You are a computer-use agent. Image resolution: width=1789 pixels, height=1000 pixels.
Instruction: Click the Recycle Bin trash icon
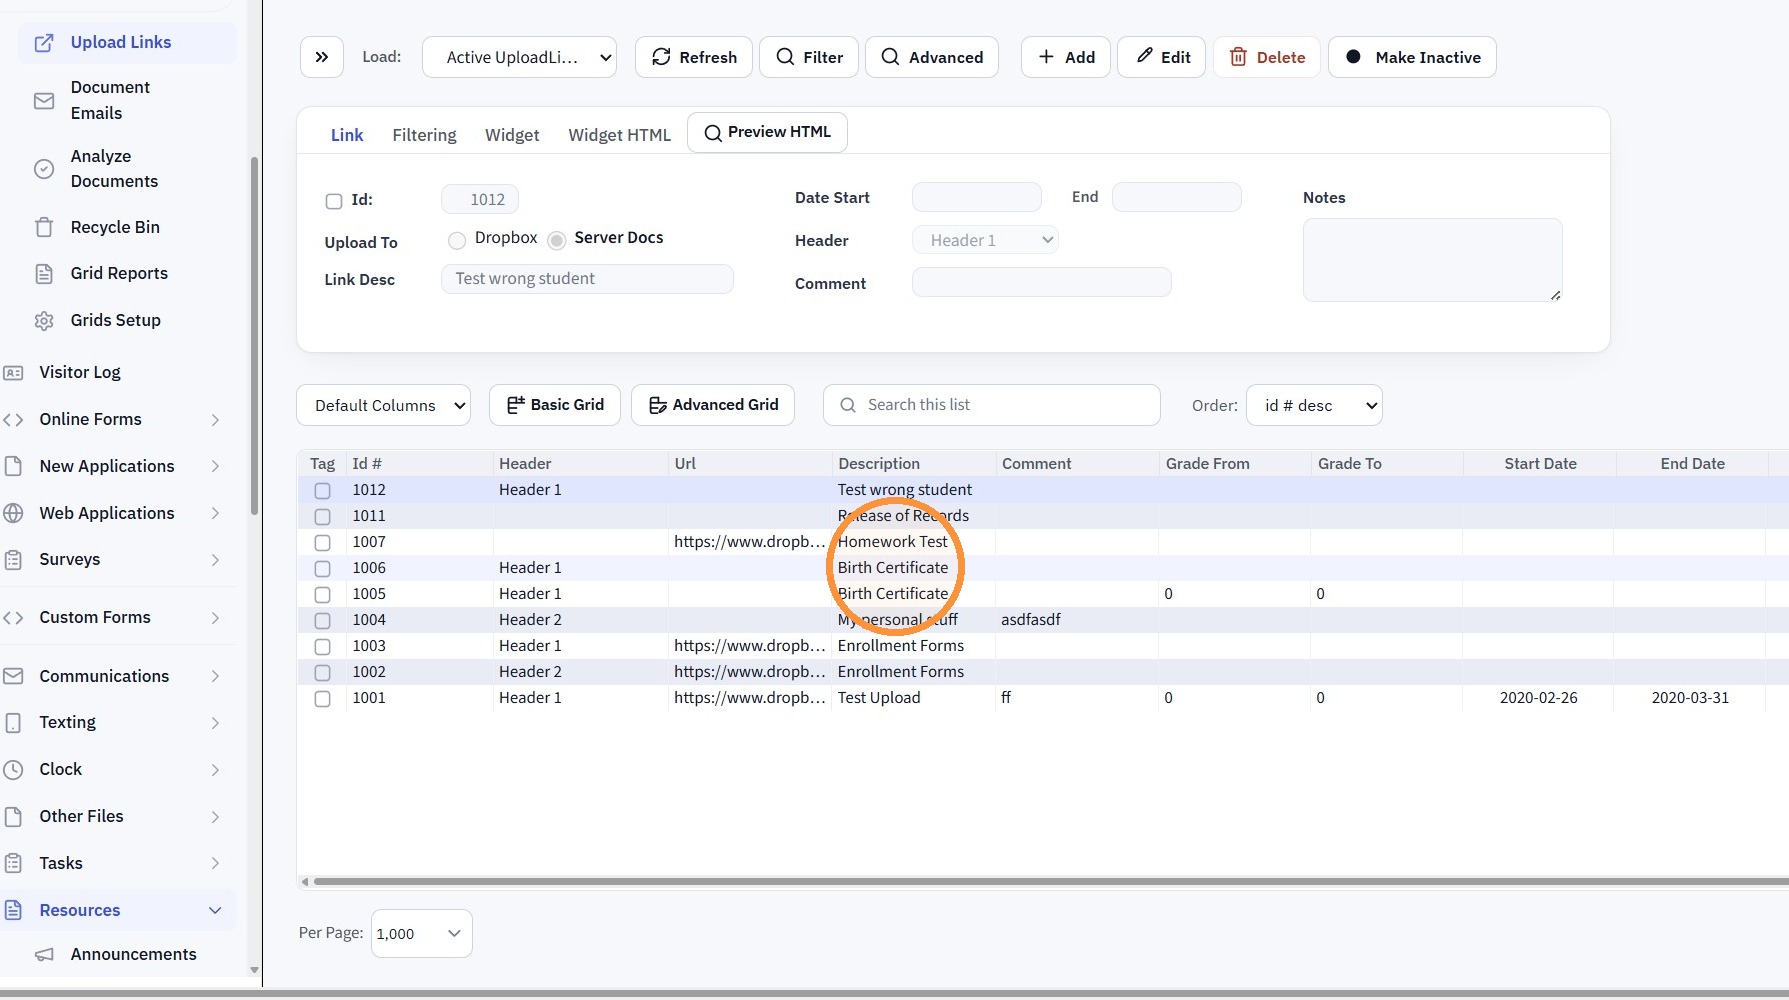[x=44, y=227]
